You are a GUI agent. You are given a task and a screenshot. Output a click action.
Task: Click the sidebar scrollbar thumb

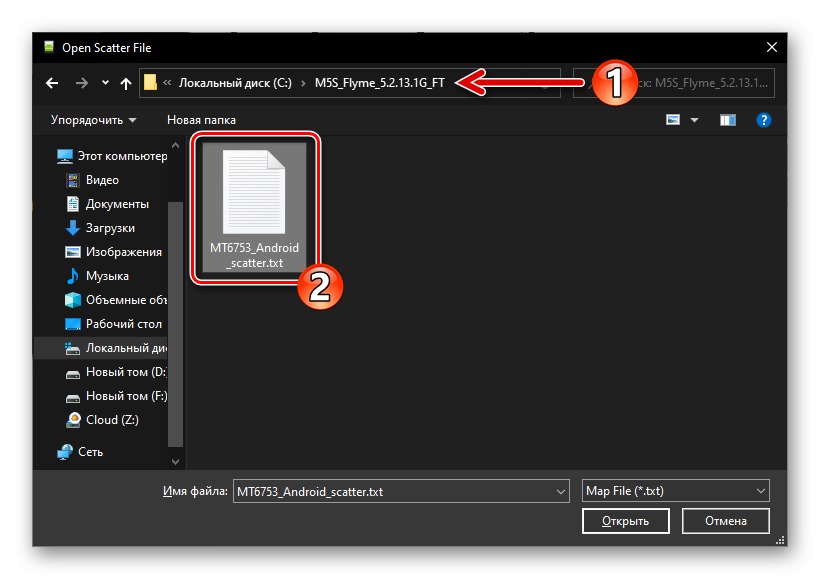[175, 324]
